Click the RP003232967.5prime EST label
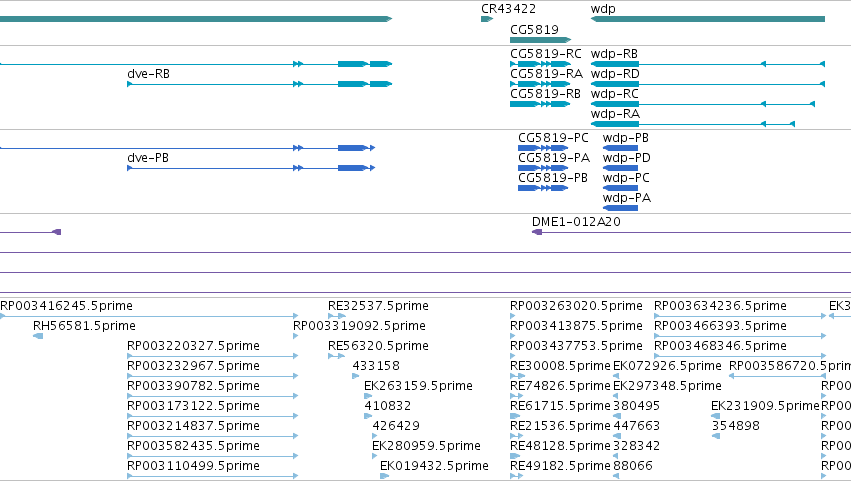851x481 pixels. (x=193, y=366)
